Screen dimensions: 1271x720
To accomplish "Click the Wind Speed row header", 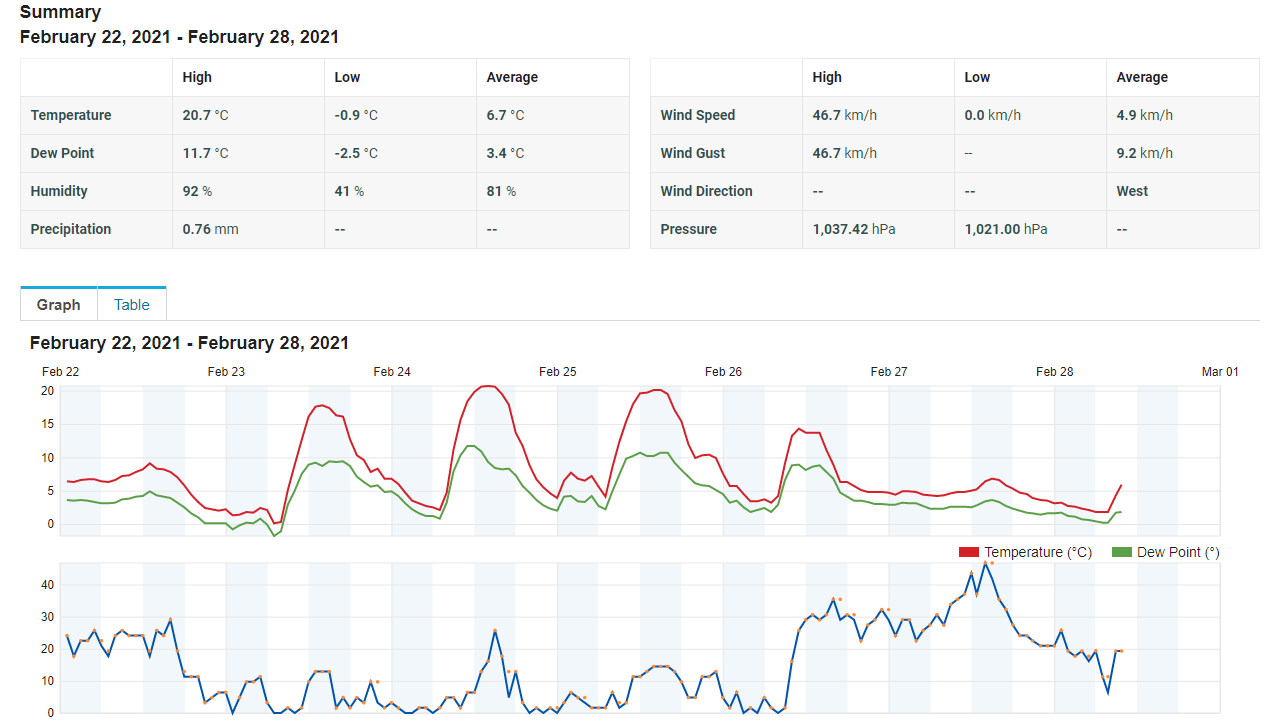I will point(697,115).
